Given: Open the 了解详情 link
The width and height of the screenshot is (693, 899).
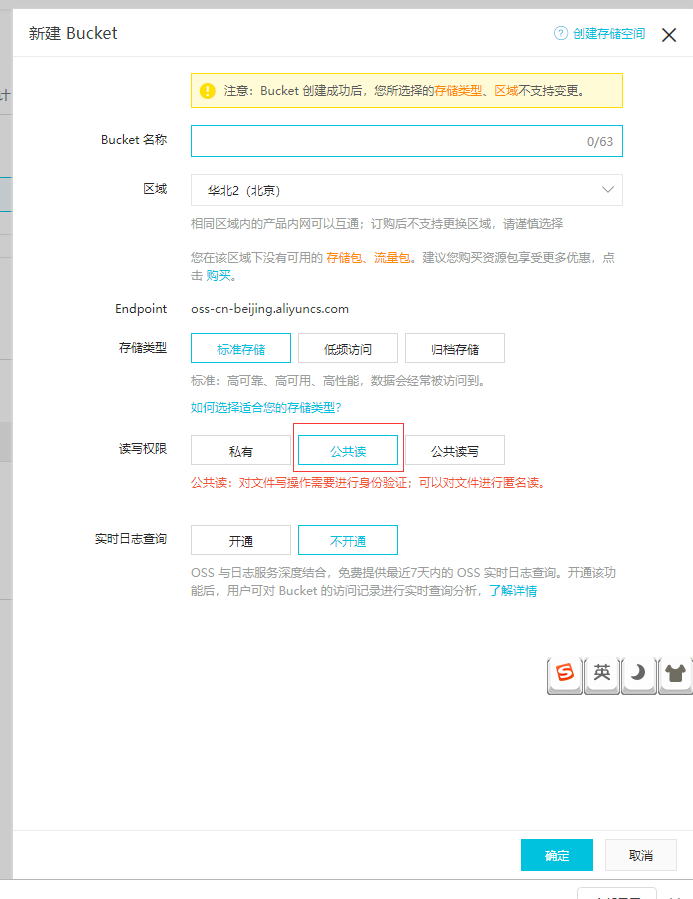Looking at the screenshot, I should coord(513,591).
